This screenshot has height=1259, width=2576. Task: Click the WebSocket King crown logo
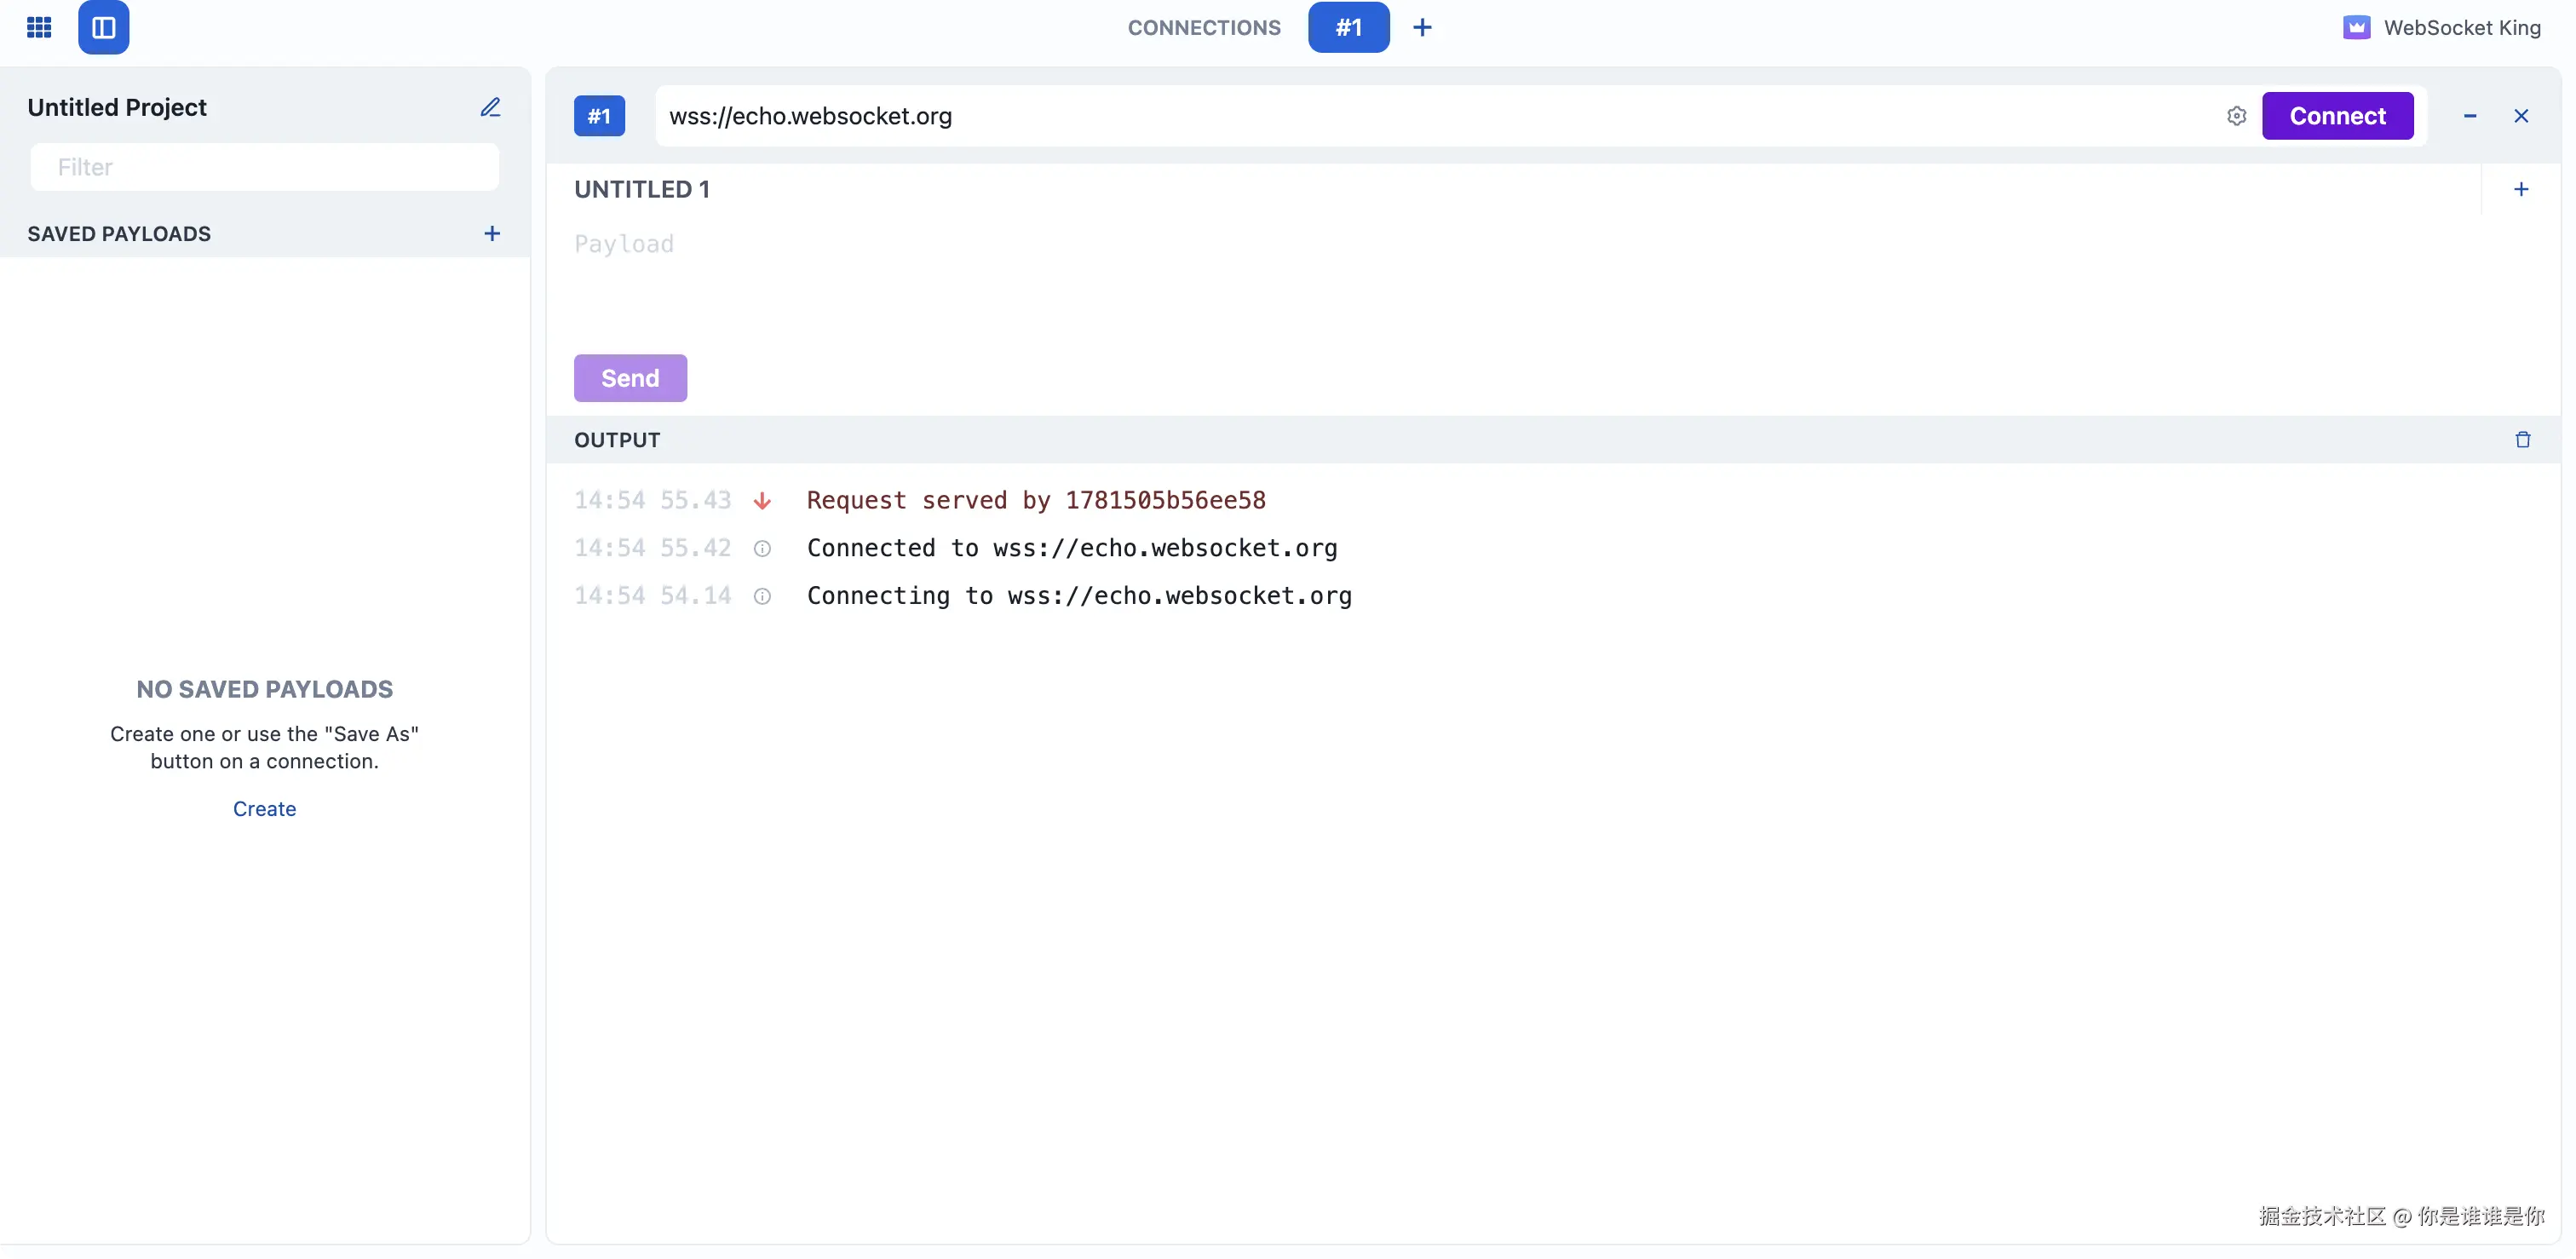[x=2356, y=27]
